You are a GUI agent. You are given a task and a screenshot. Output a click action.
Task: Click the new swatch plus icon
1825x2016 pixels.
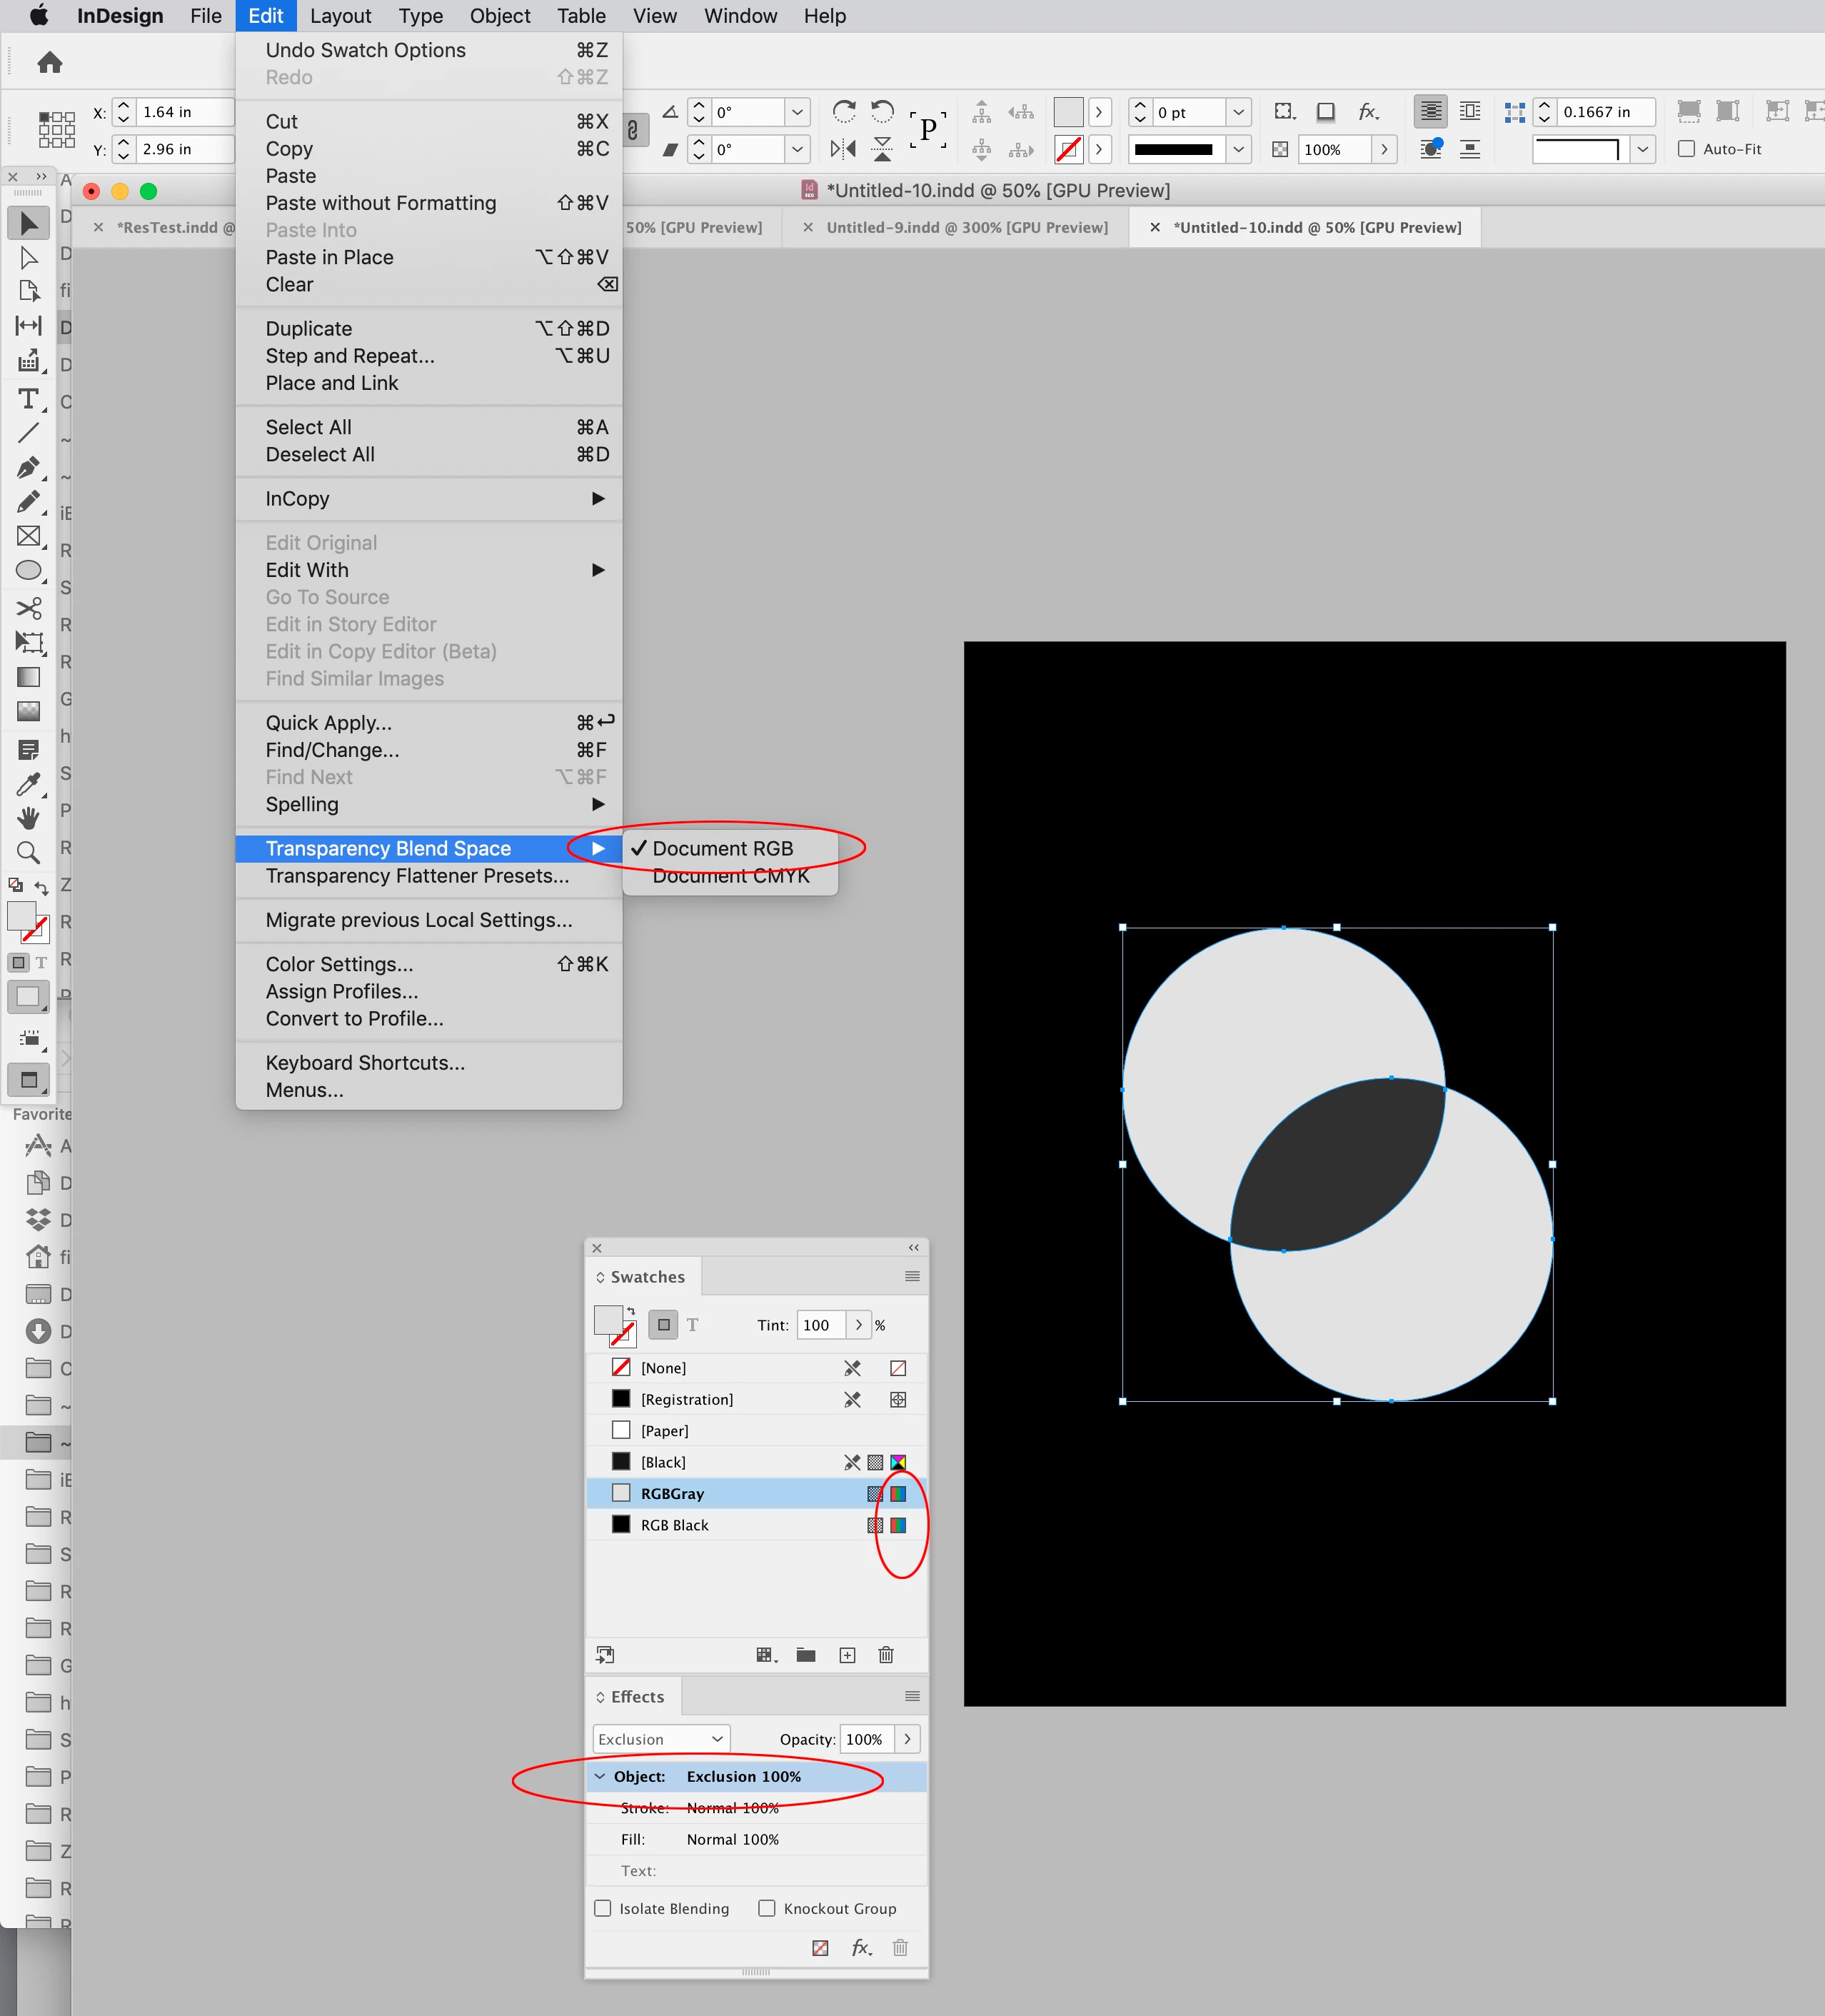[847, 1655]
